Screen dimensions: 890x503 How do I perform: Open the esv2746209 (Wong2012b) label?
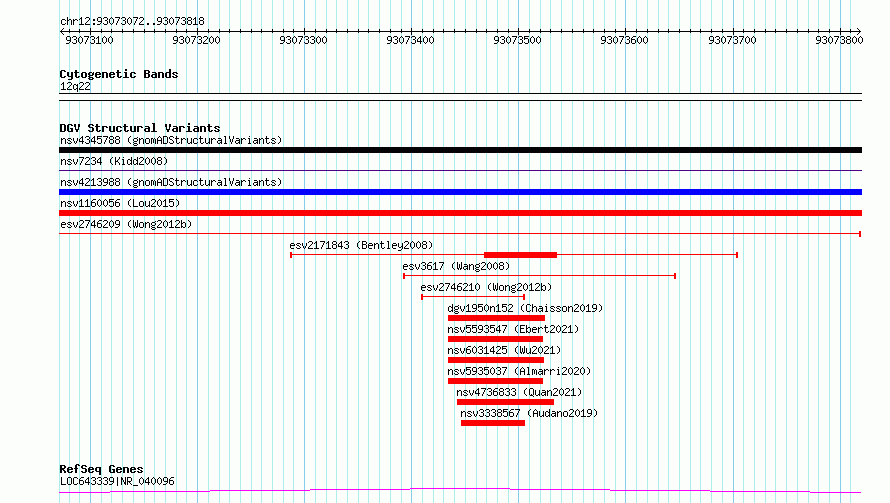126,224
